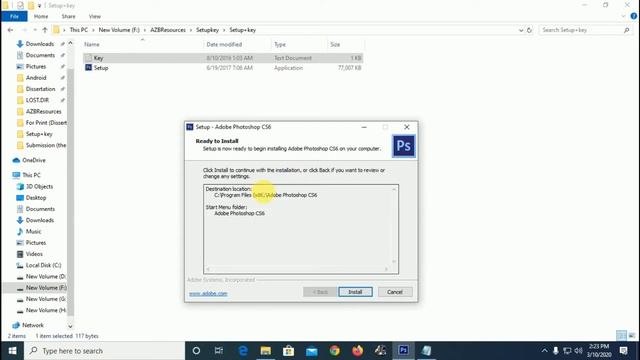
Task: Click the taskbar search box
Action: pyautogui.click(x=104, y=351)
